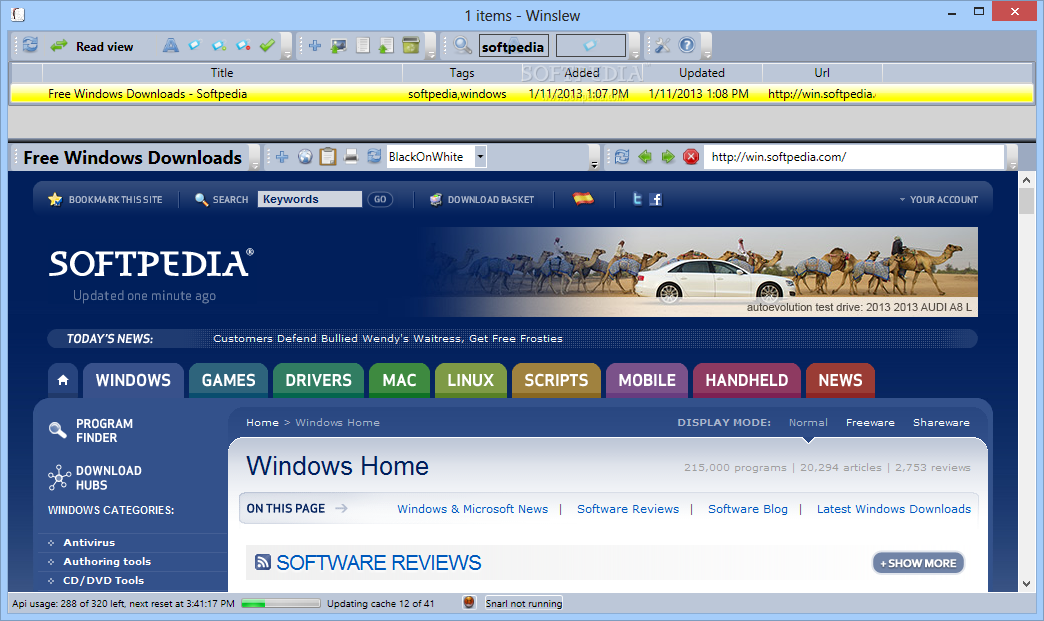This screenshot has height=621, width=1044.
Task: Click the clipboard copy icon
Action: coord(328,156)
